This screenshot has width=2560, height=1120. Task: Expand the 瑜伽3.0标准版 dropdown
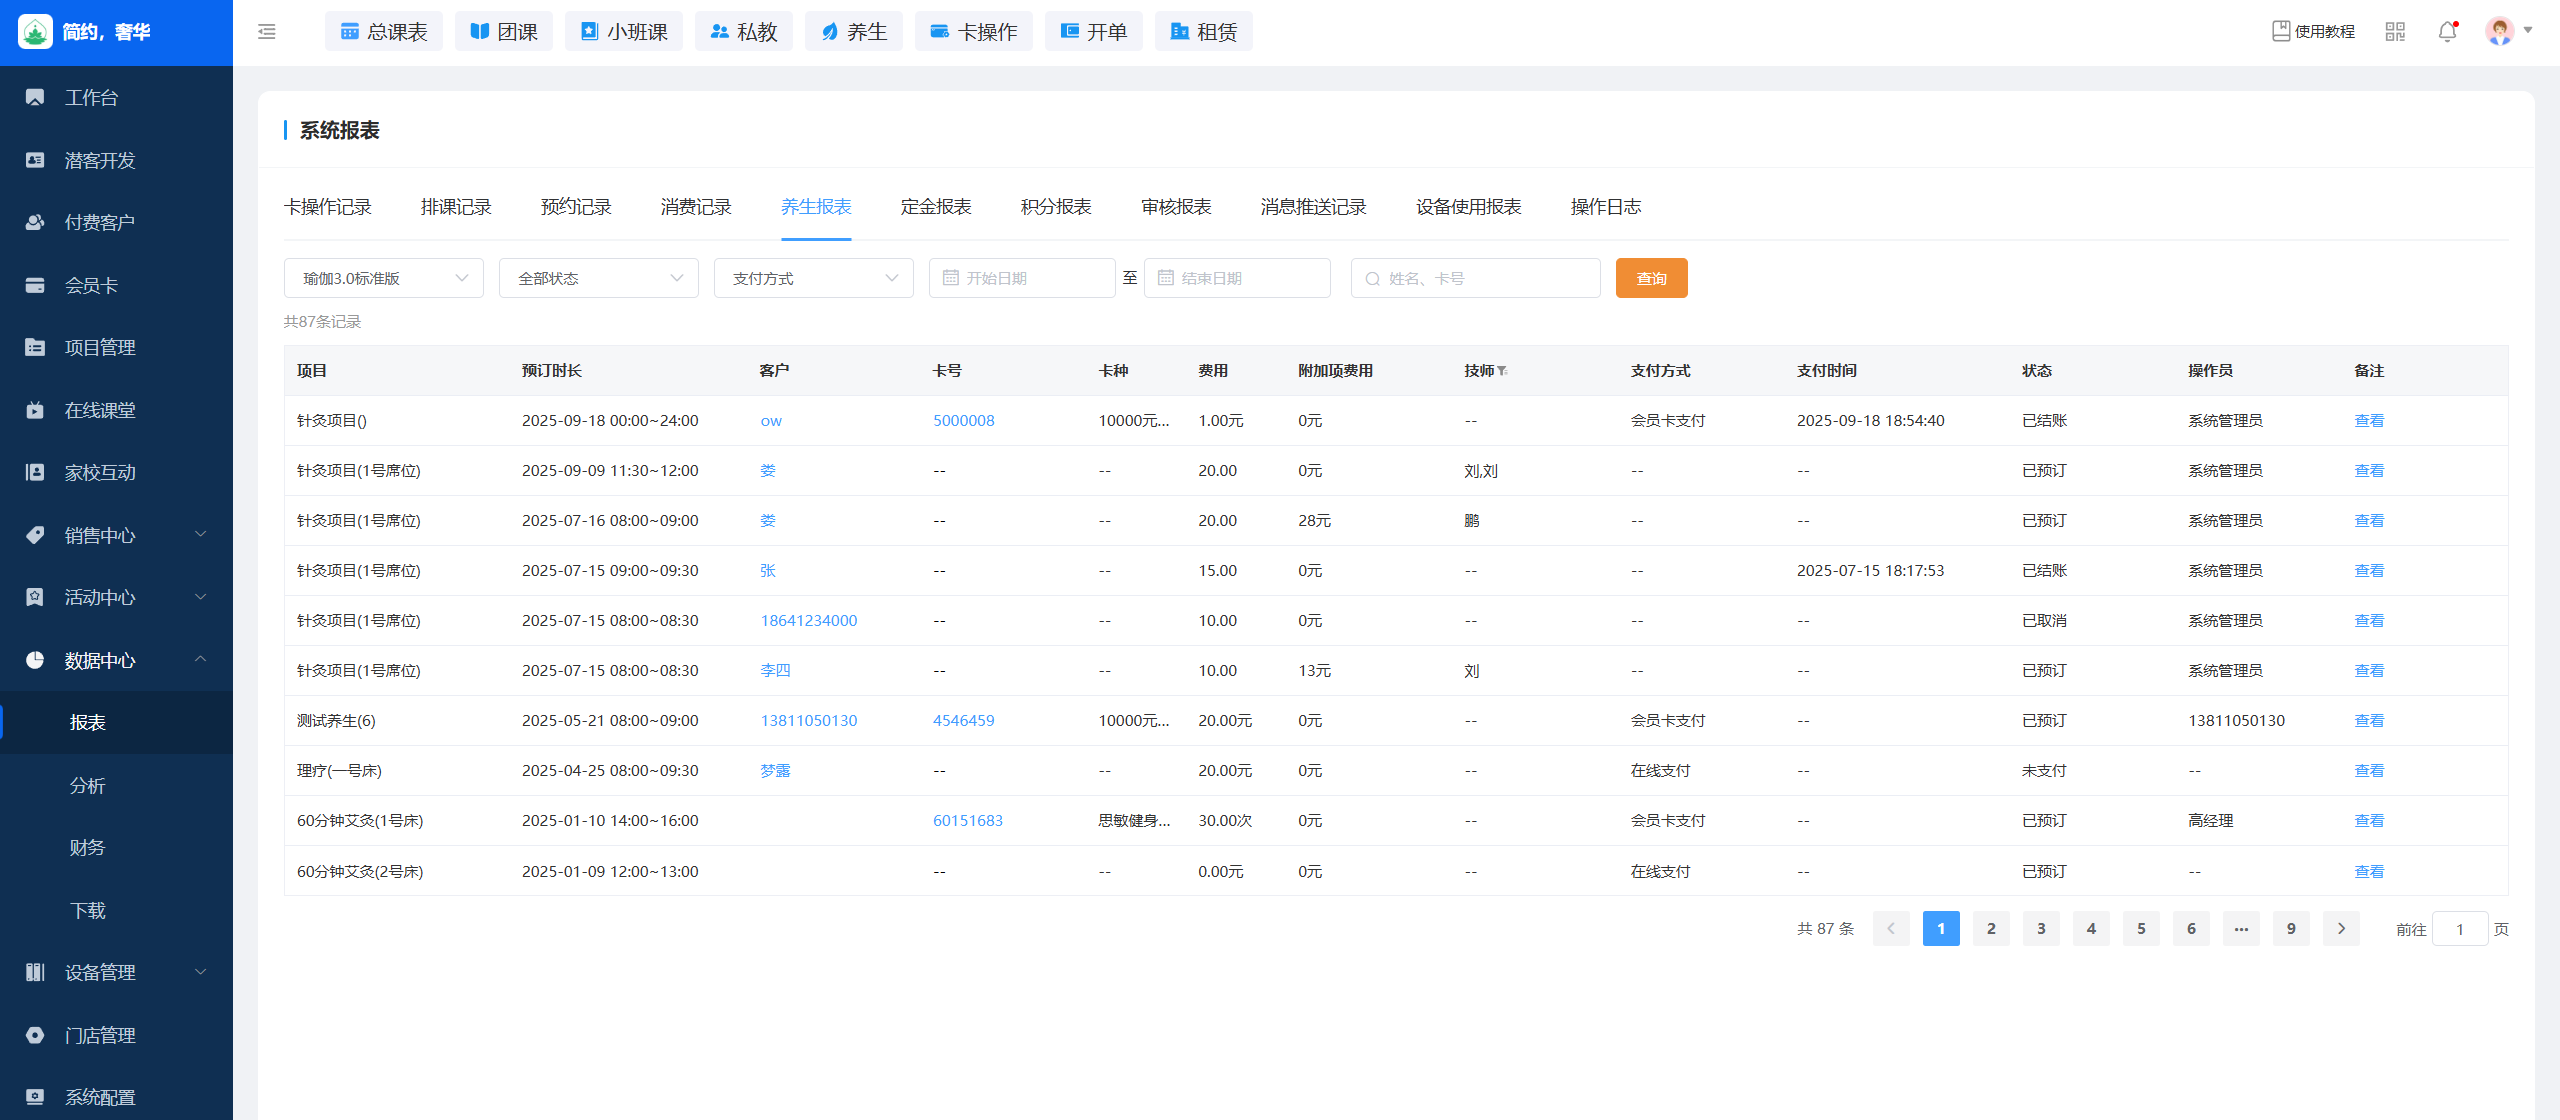tap(384, 278)
